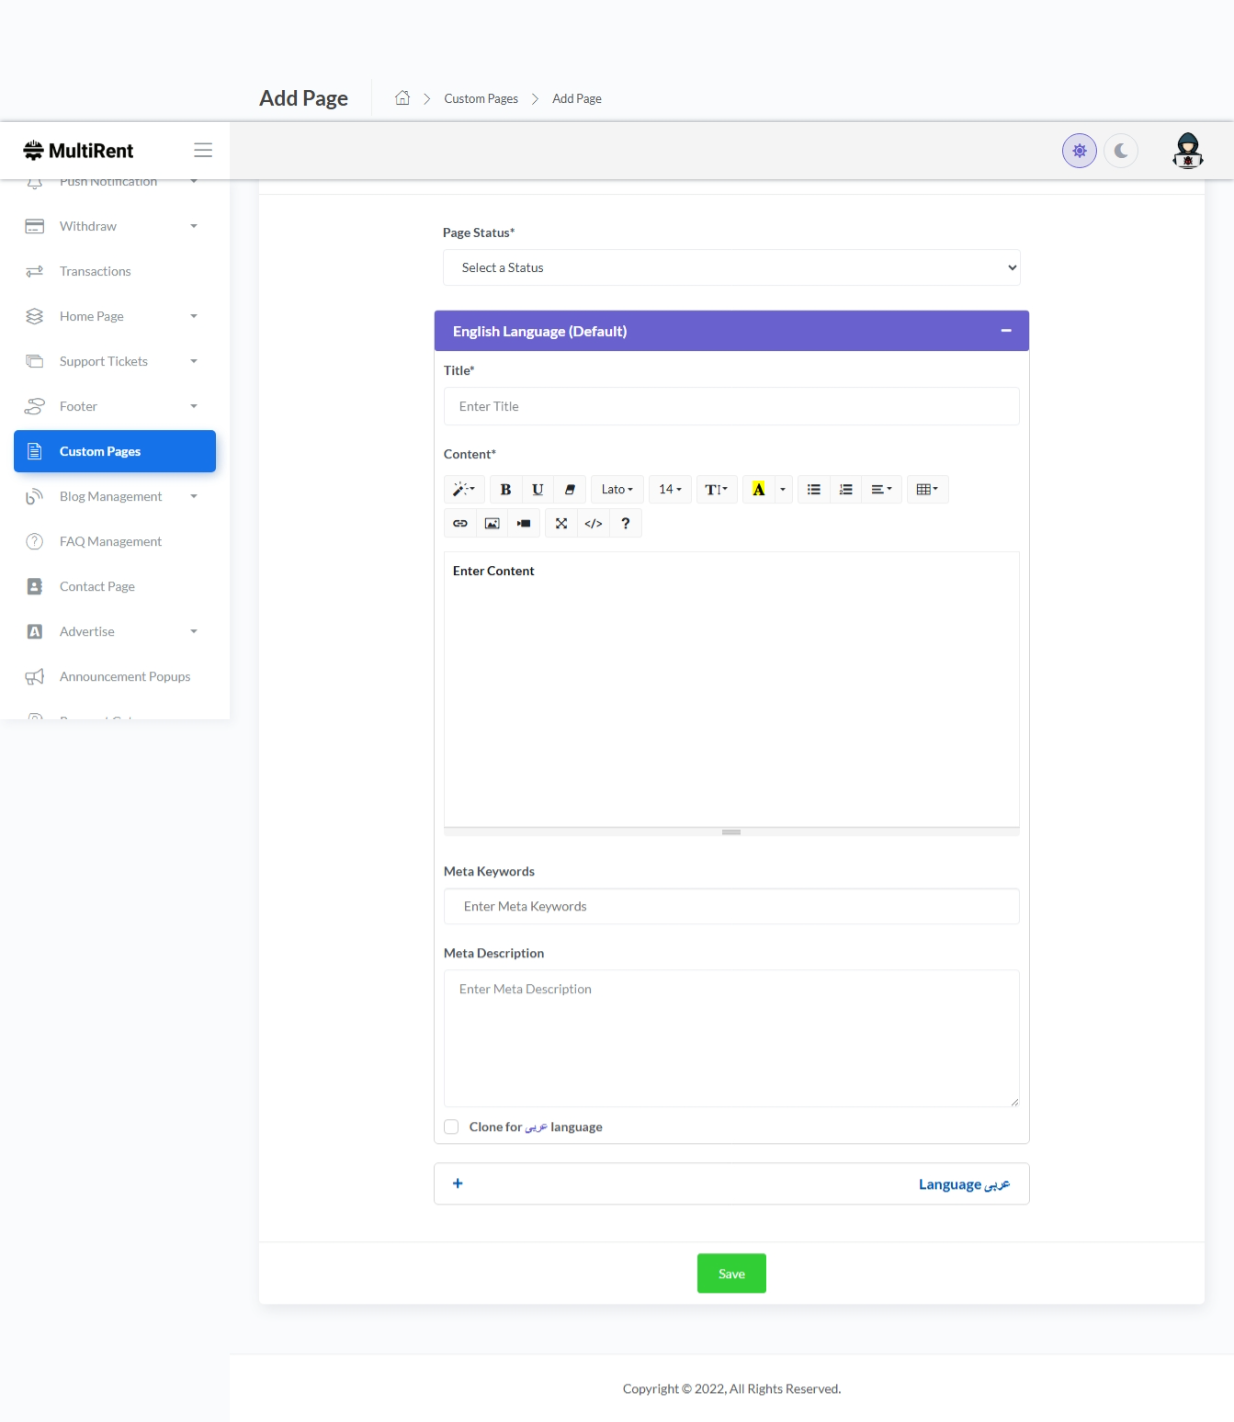Image resolution: width=1234 pixels, height=1422 pixels.
Task: Enable Clone for Arabic language checkbox
Action: click(451, 1127)
